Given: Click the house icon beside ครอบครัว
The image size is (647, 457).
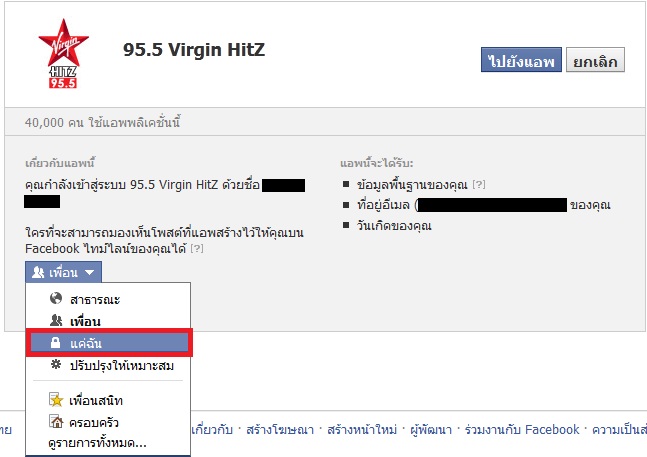Looking at the screenshot, I should tap(56, 422).
